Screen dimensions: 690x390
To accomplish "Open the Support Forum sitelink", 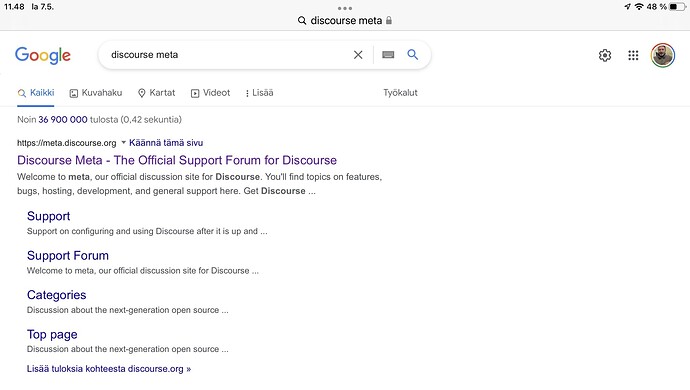I will point(68,256).
